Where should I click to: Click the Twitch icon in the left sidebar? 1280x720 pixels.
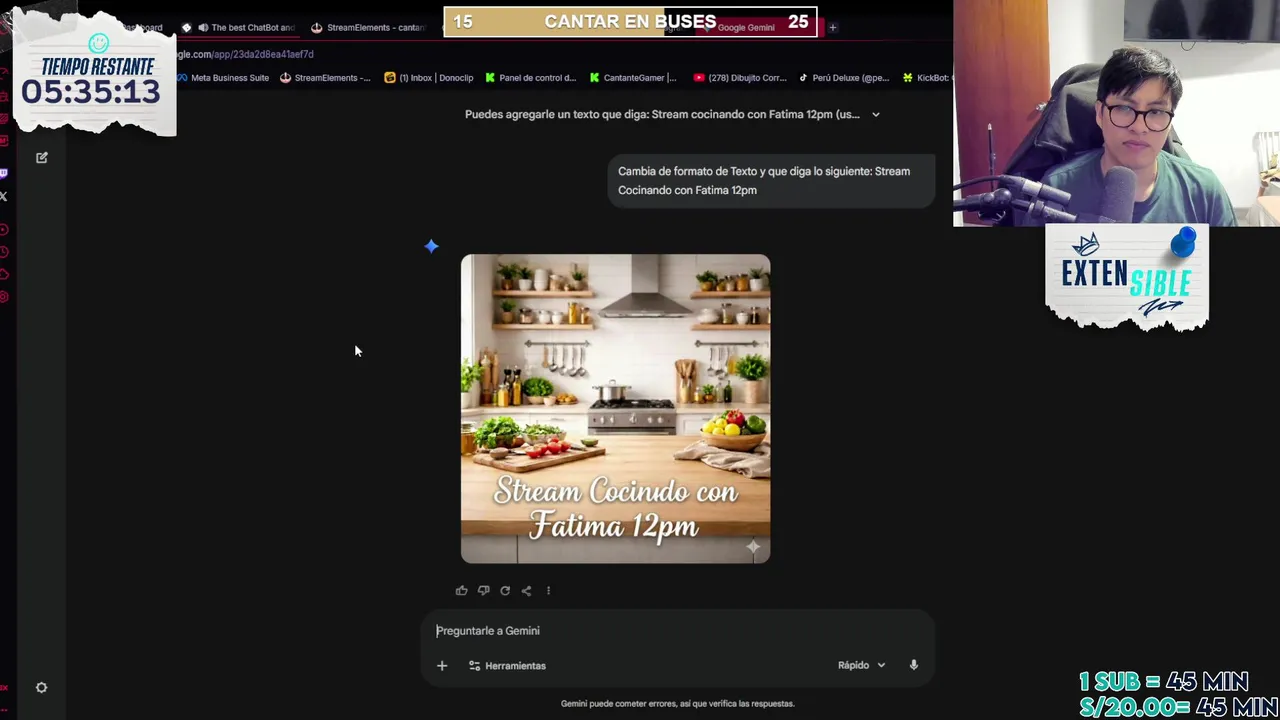(x=4, y=174)
